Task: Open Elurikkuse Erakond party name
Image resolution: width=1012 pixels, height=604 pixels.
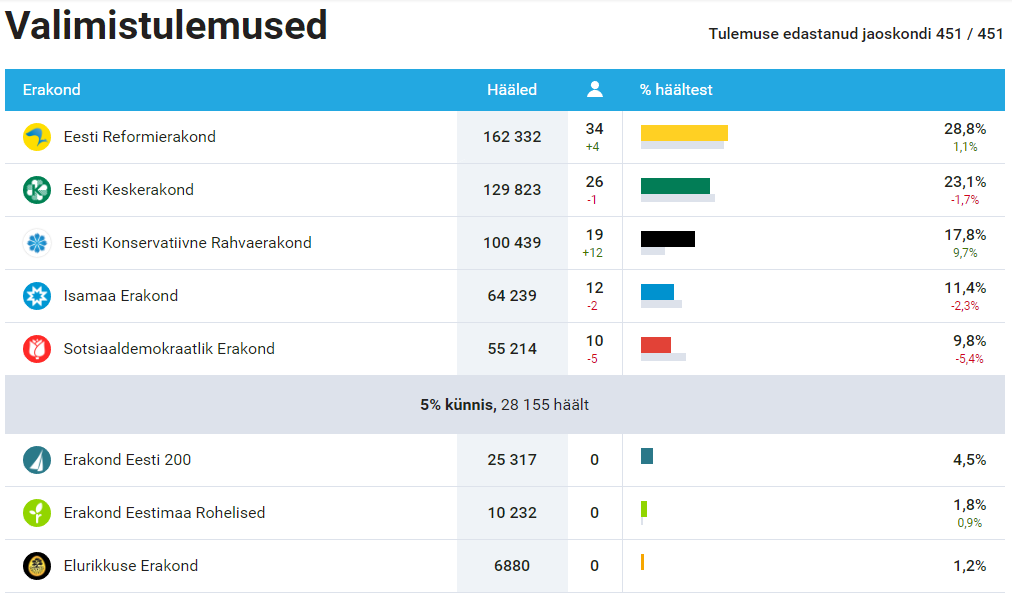Action: pos(130,565)
